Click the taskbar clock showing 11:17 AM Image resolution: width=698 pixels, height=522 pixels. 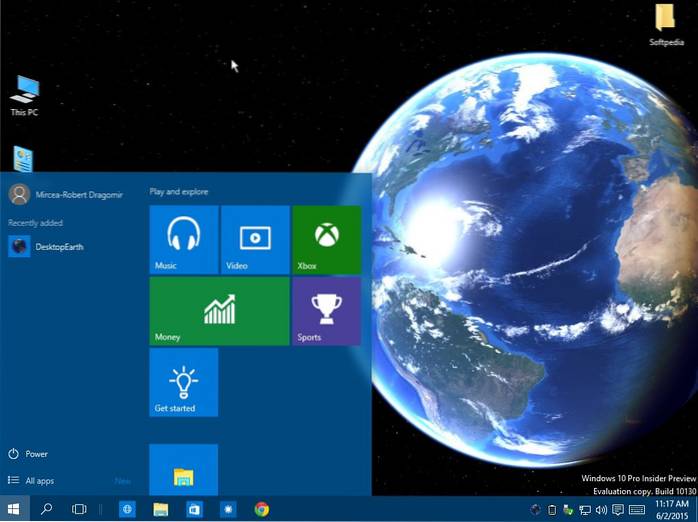click(671, 509)
